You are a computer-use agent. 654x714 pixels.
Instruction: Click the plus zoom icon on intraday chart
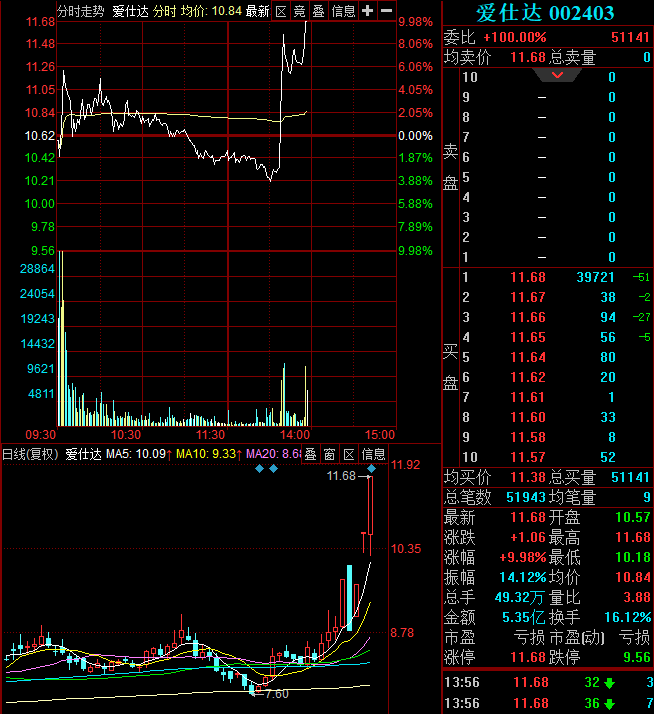pyautogui.click(x=367, y=10)
